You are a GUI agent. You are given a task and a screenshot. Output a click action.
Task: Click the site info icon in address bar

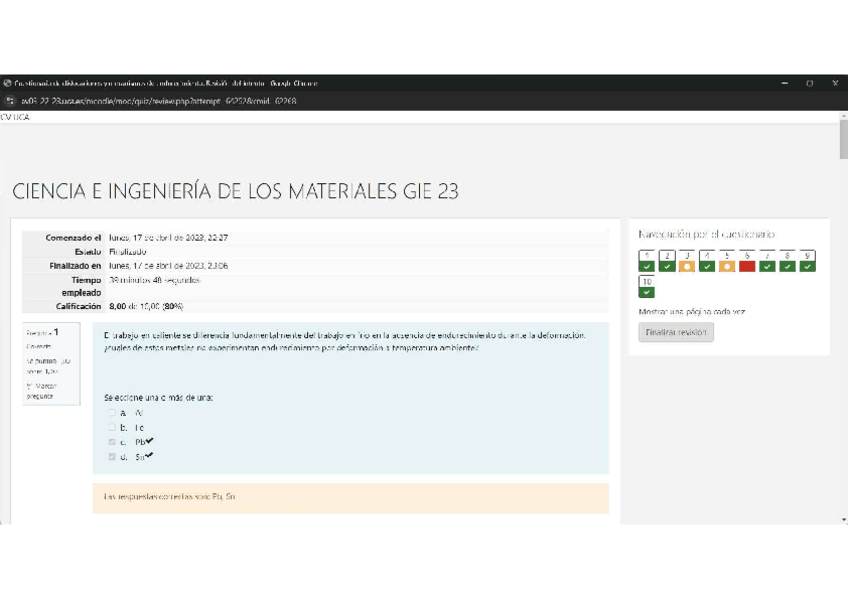click(9, 101)
